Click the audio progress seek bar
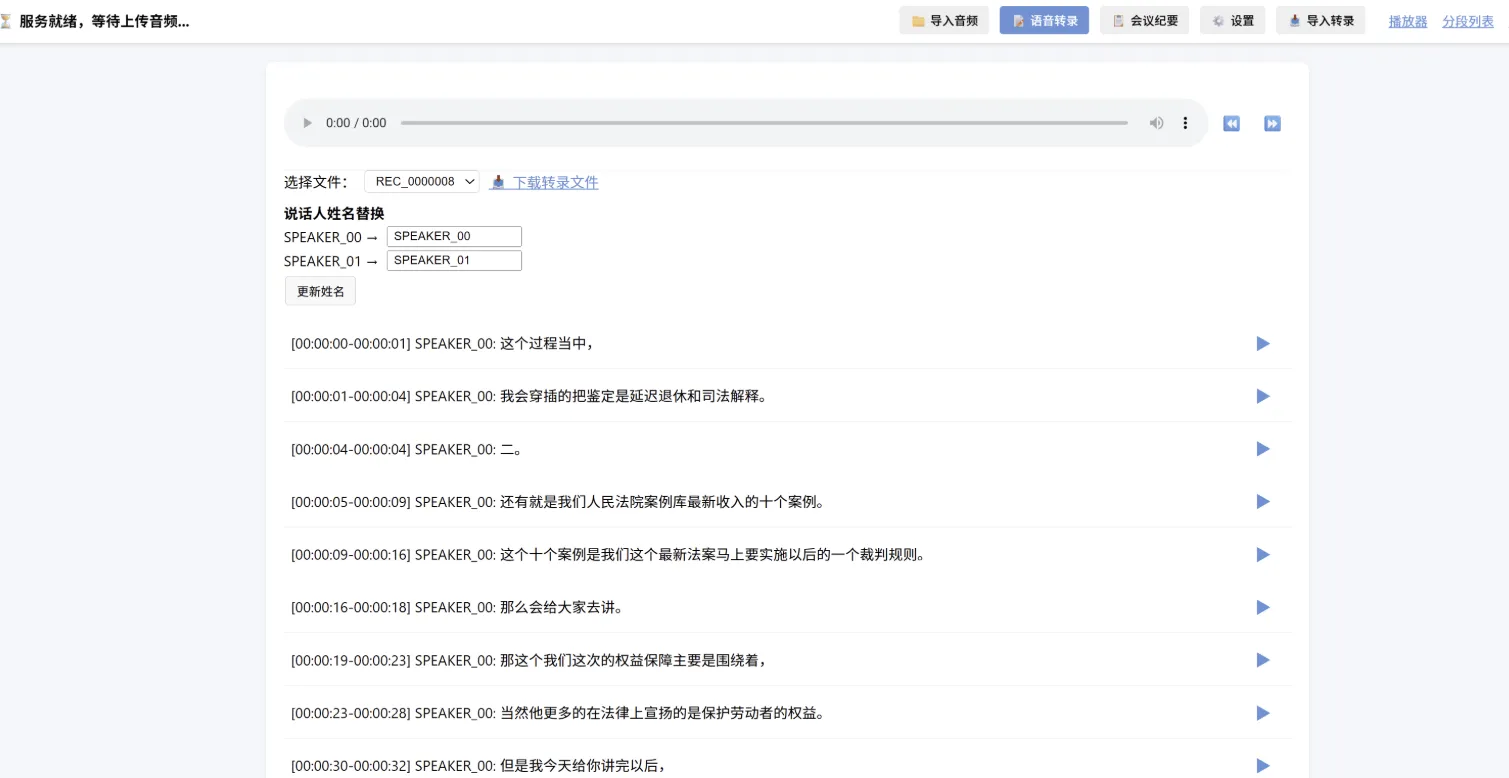The height and width of the screenshot is (778, 1509). pos(764,123)
